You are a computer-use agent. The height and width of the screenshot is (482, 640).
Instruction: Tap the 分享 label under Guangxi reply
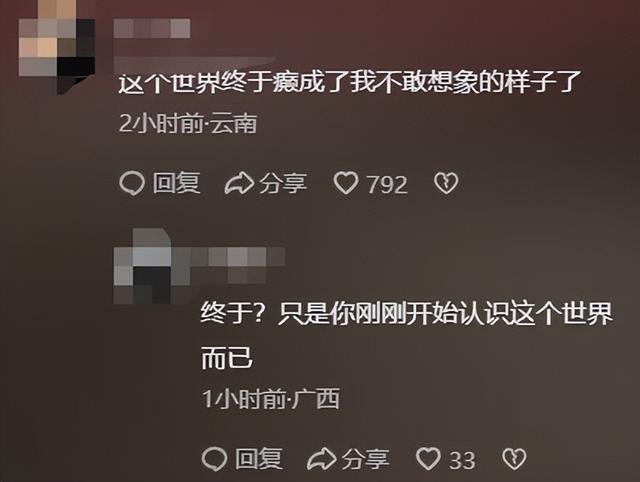pos(365,458)
